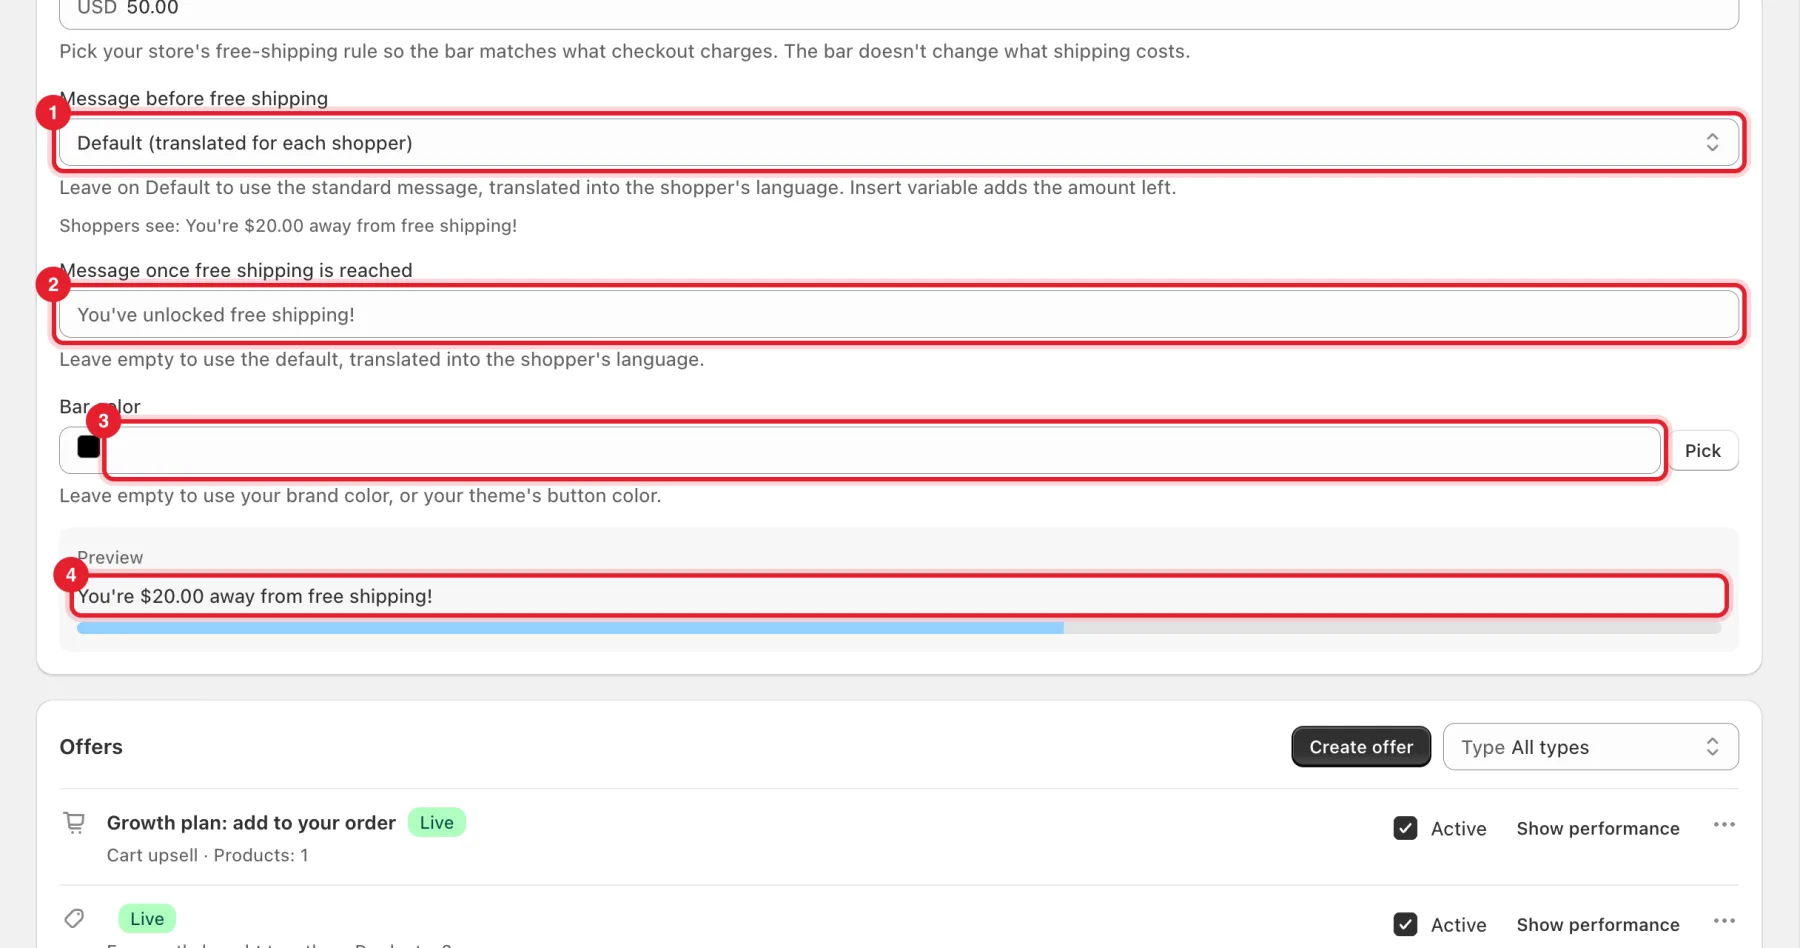
Task: Open more actions menu for Growth plan offer
Action: [x=1724, y=825]
